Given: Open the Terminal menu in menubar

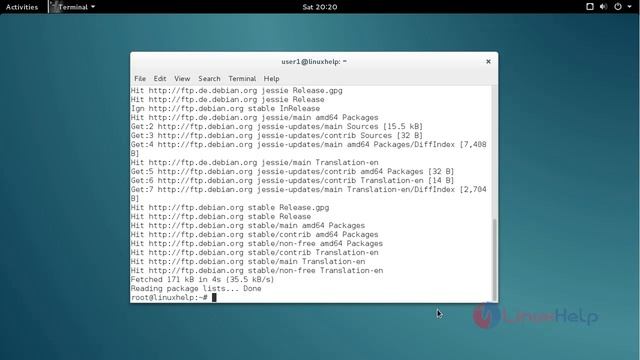Looking at the screenshot, I should click(242, 78).
